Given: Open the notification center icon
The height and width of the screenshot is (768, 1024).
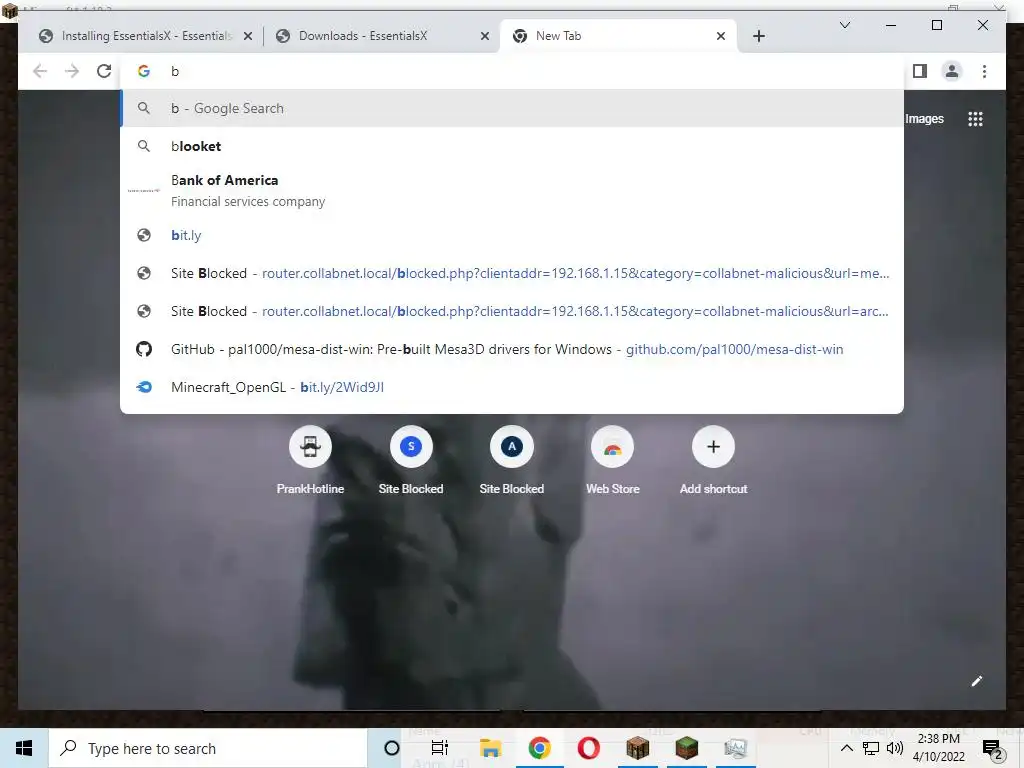Looking at the screenshot, I should [993, 750].
